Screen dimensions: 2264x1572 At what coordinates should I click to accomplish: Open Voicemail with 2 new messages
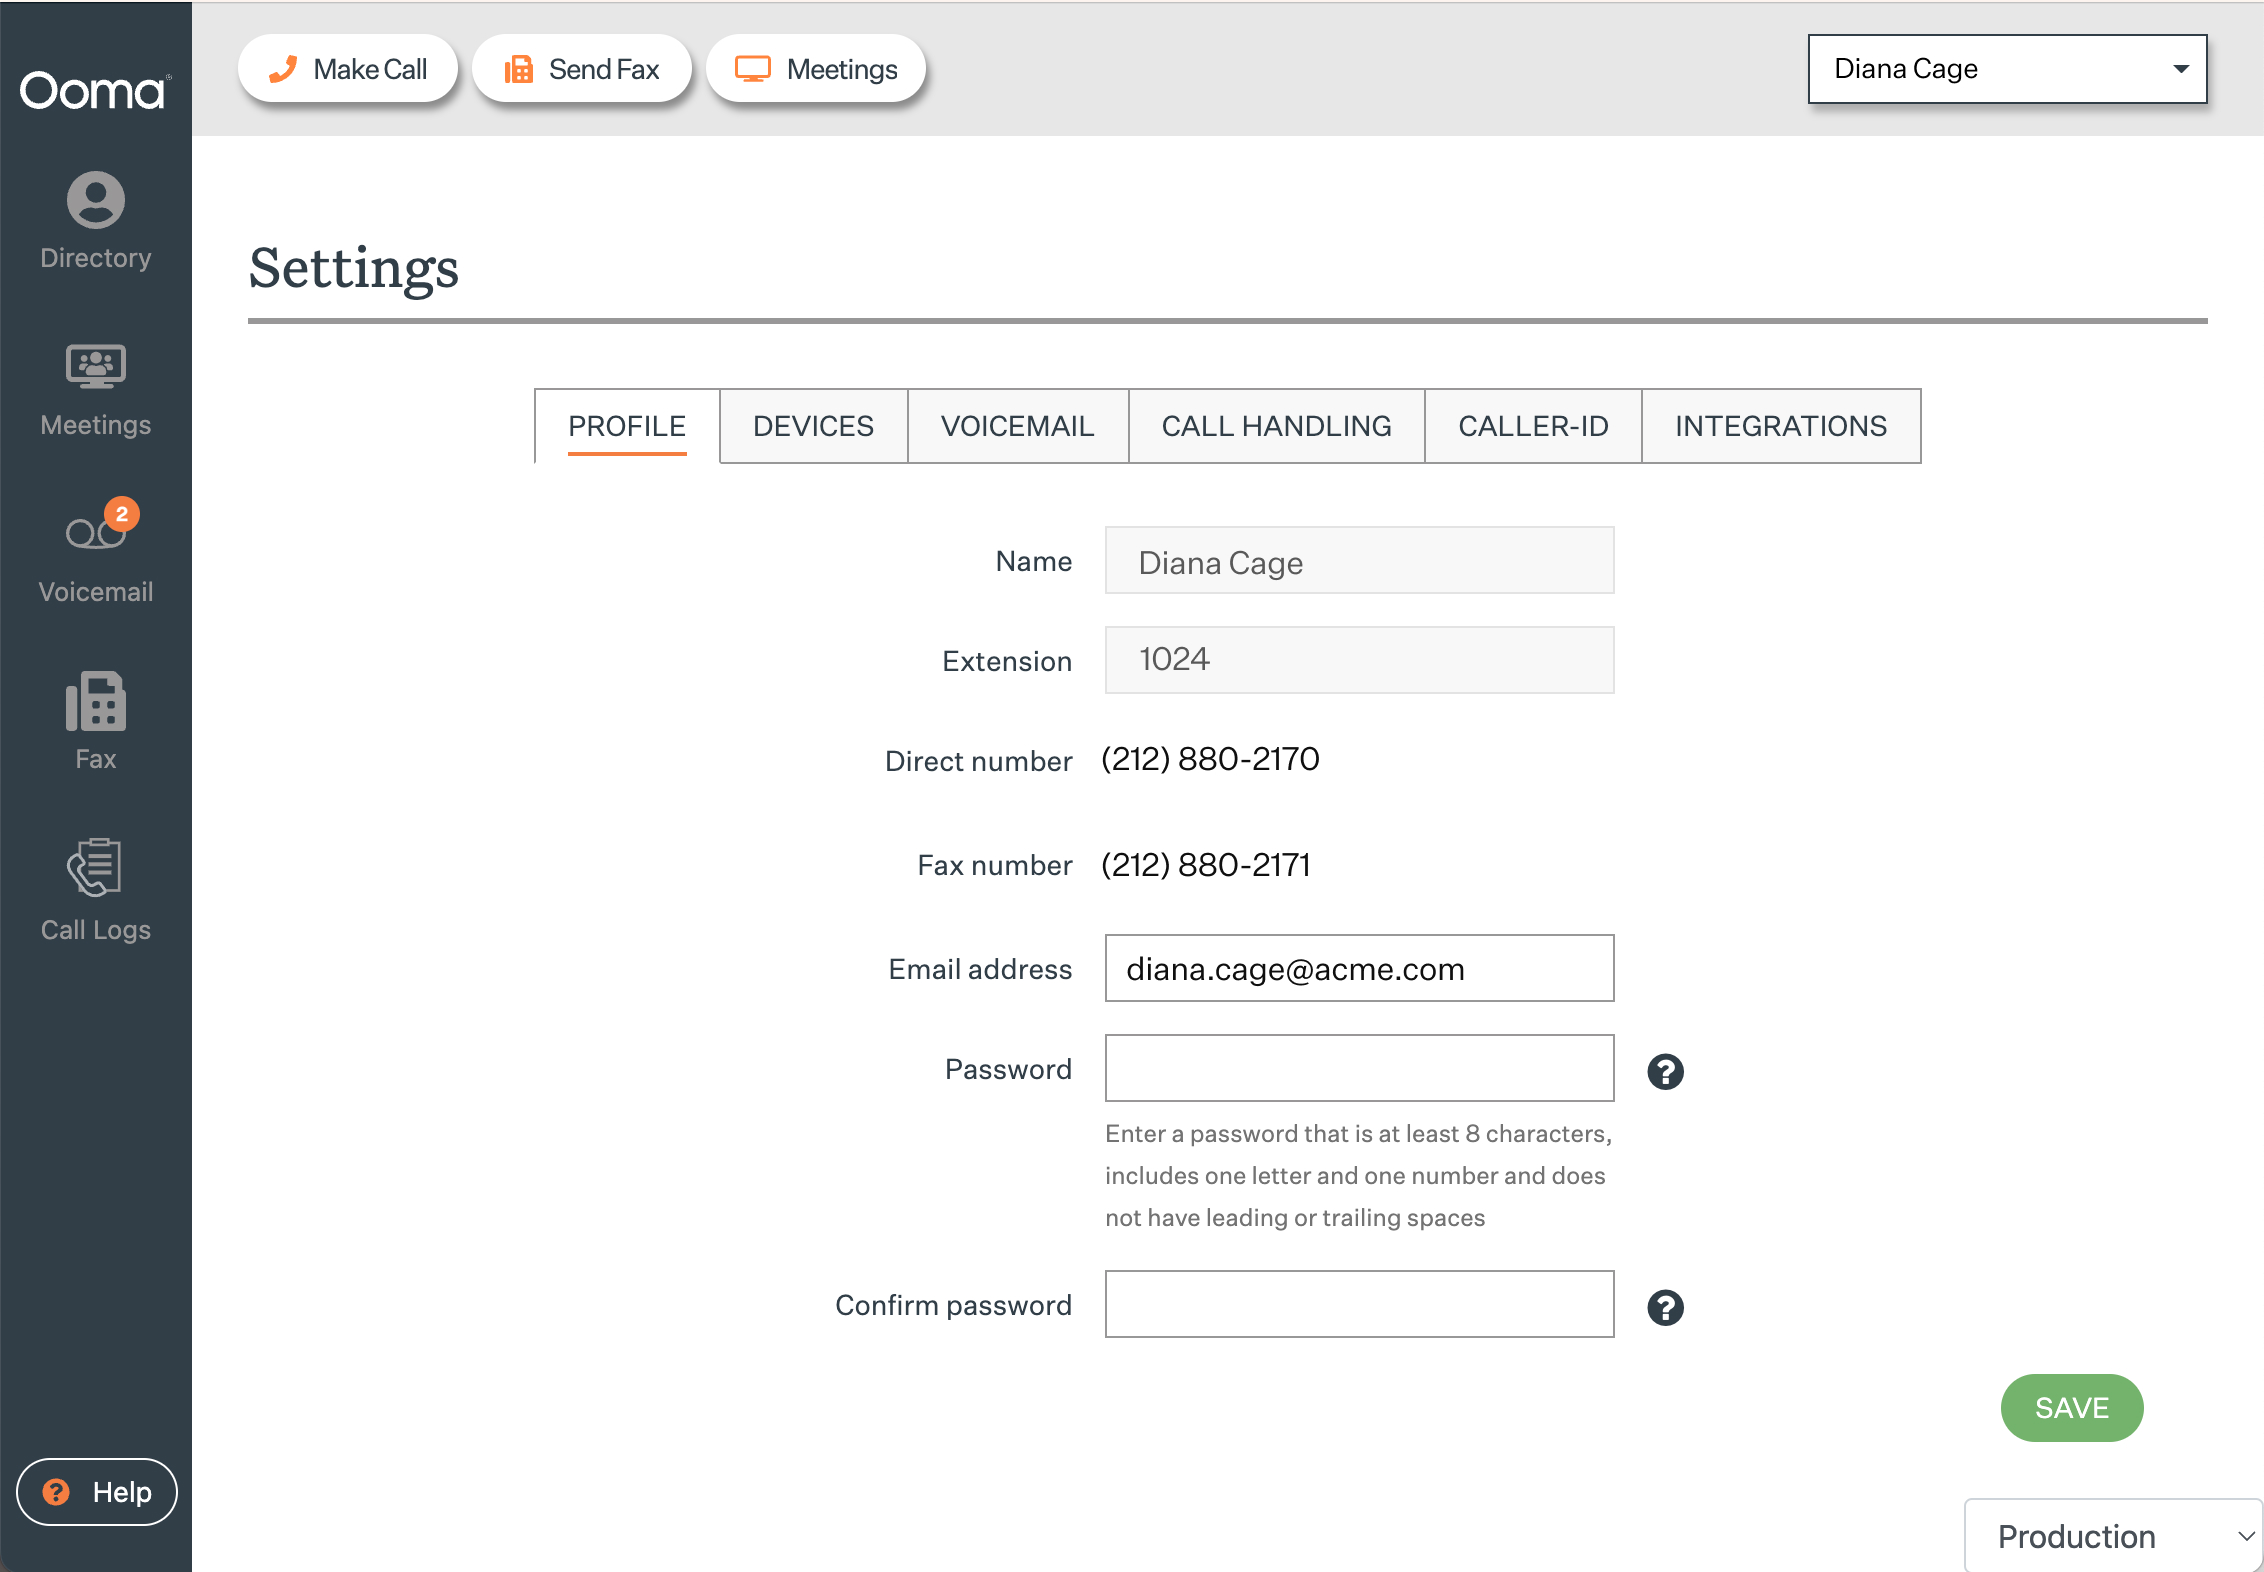(96, 553)
